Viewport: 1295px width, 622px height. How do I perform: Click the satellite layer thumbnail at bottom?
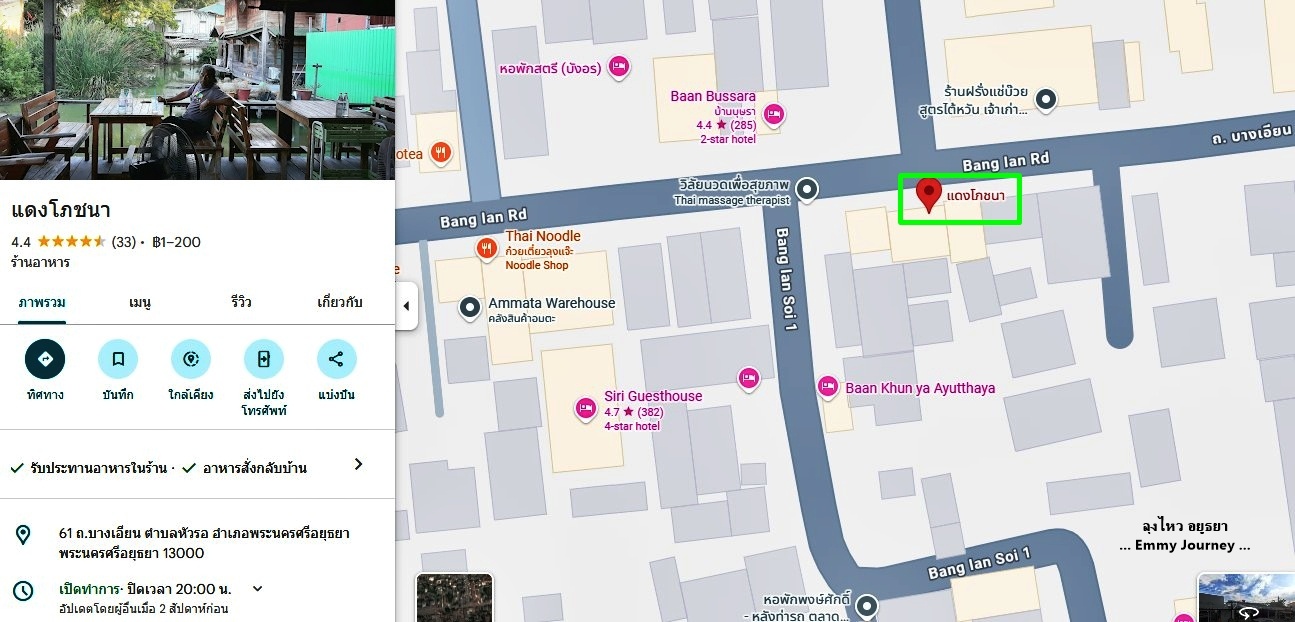point(454,598)
